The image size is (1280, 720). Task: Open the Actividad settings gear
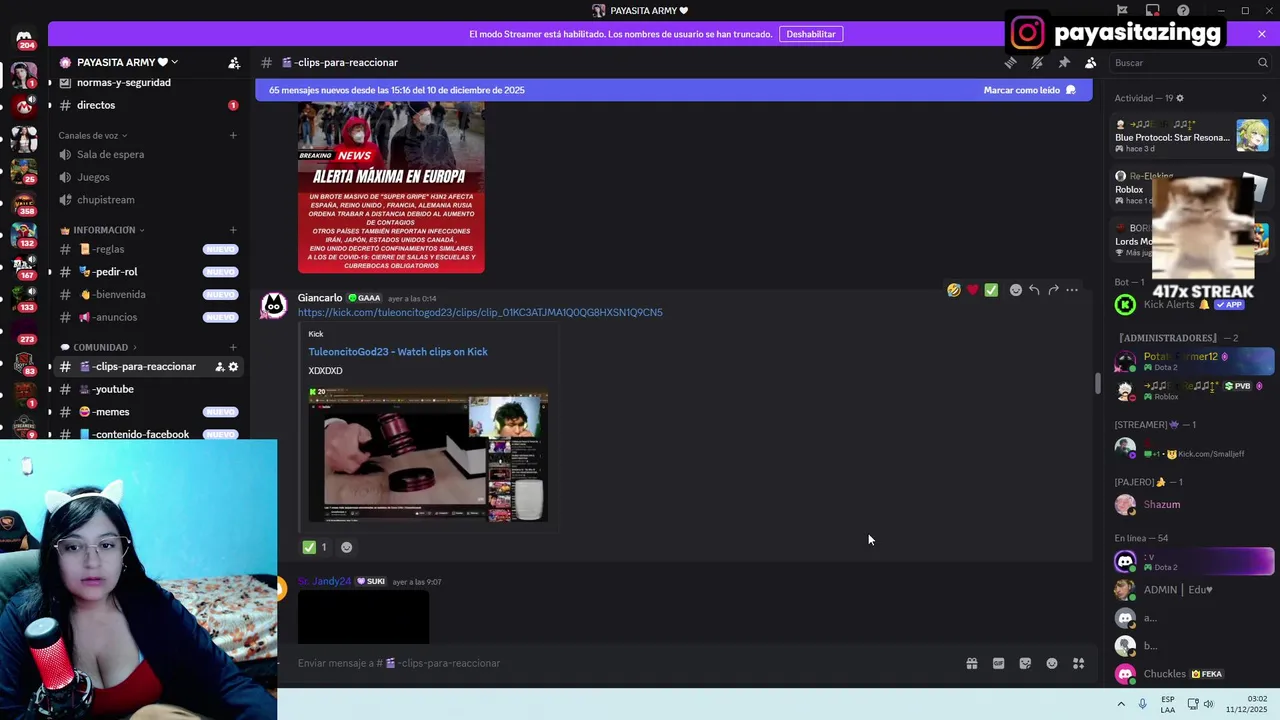1180,98
